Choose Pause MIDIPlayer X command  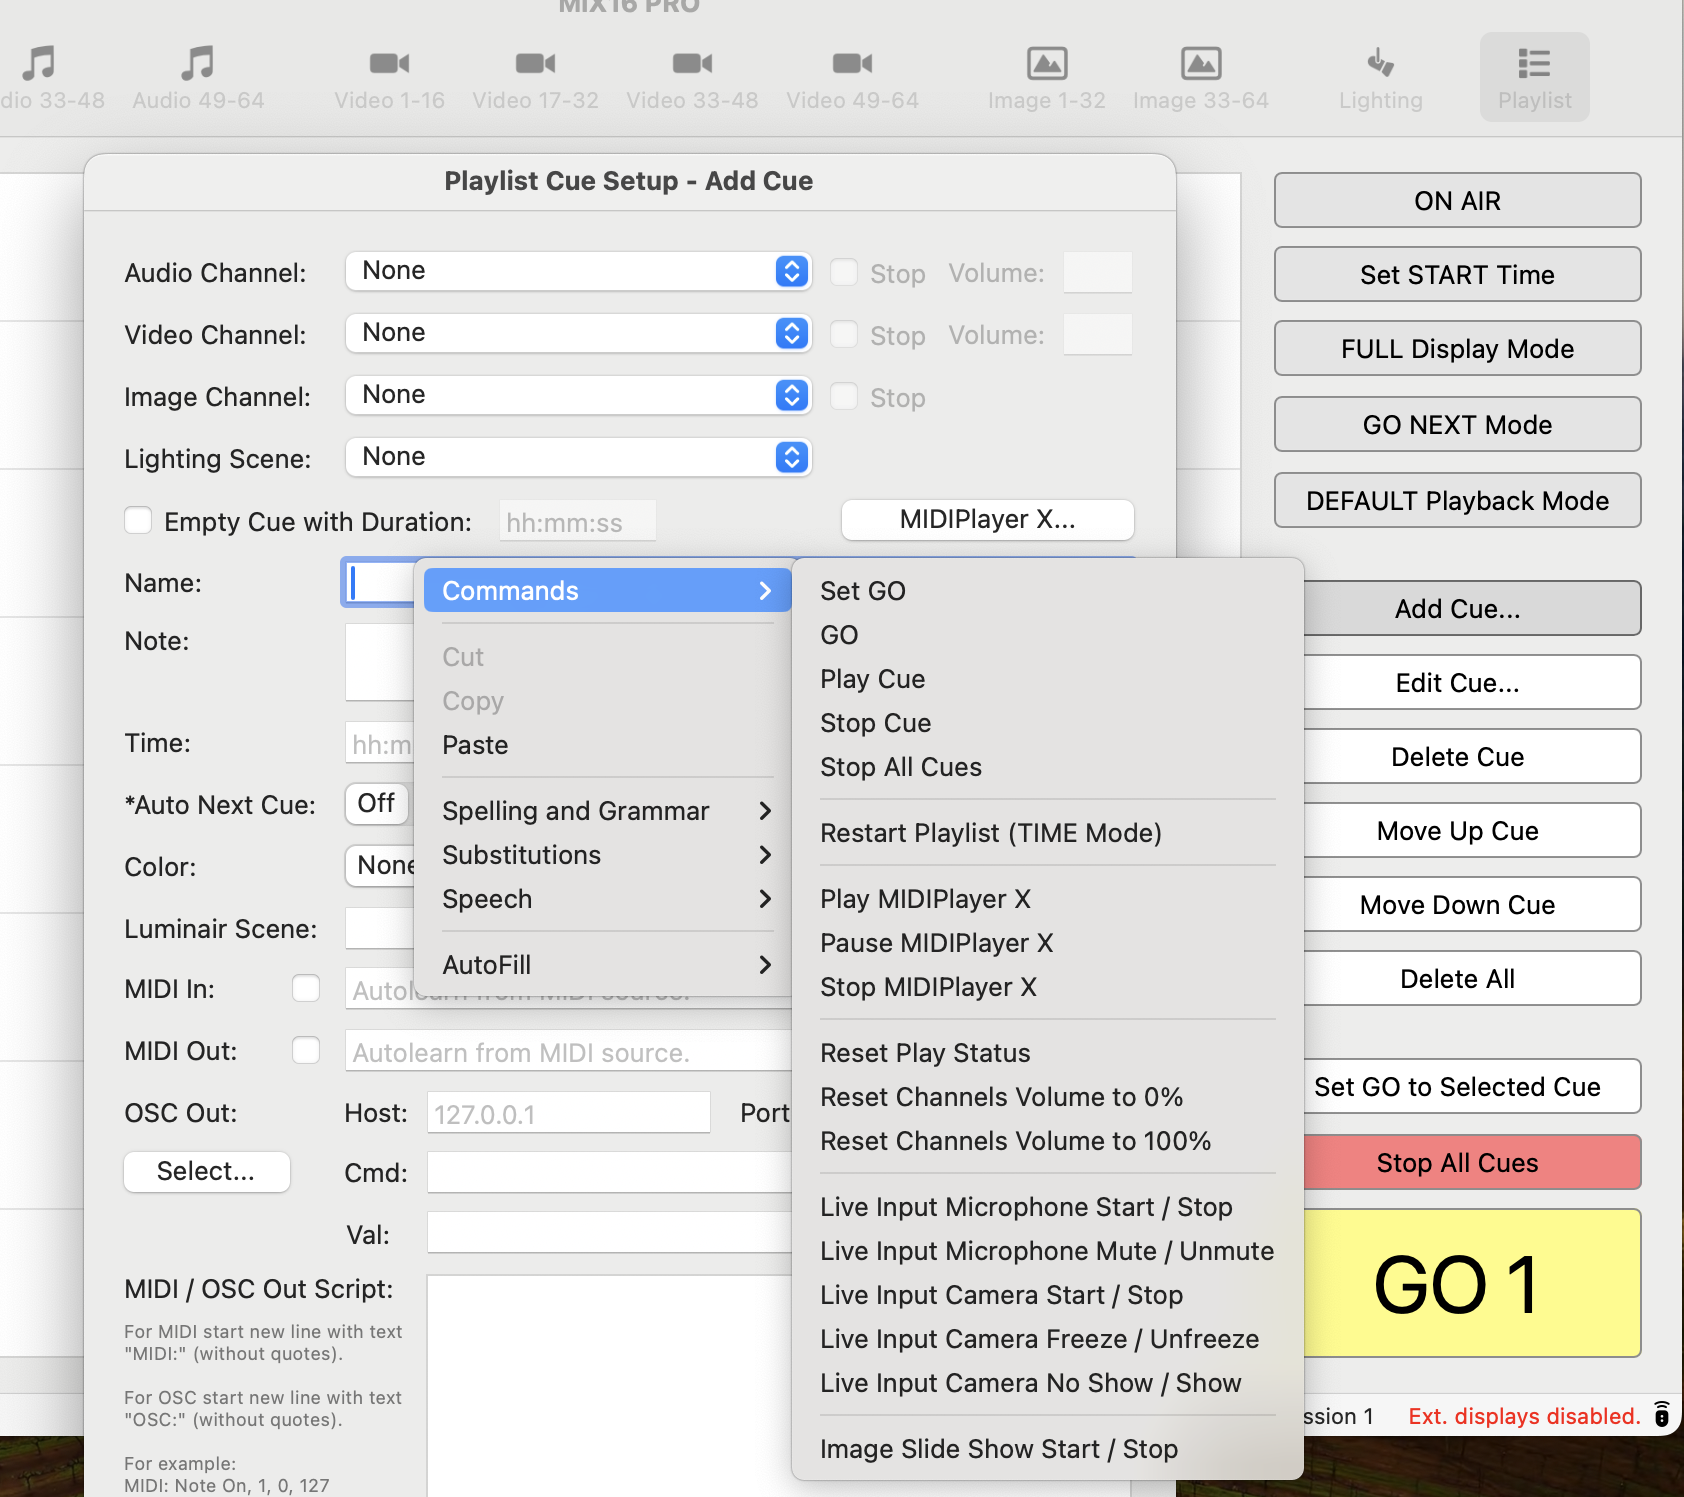click(x=1047, y=943)
